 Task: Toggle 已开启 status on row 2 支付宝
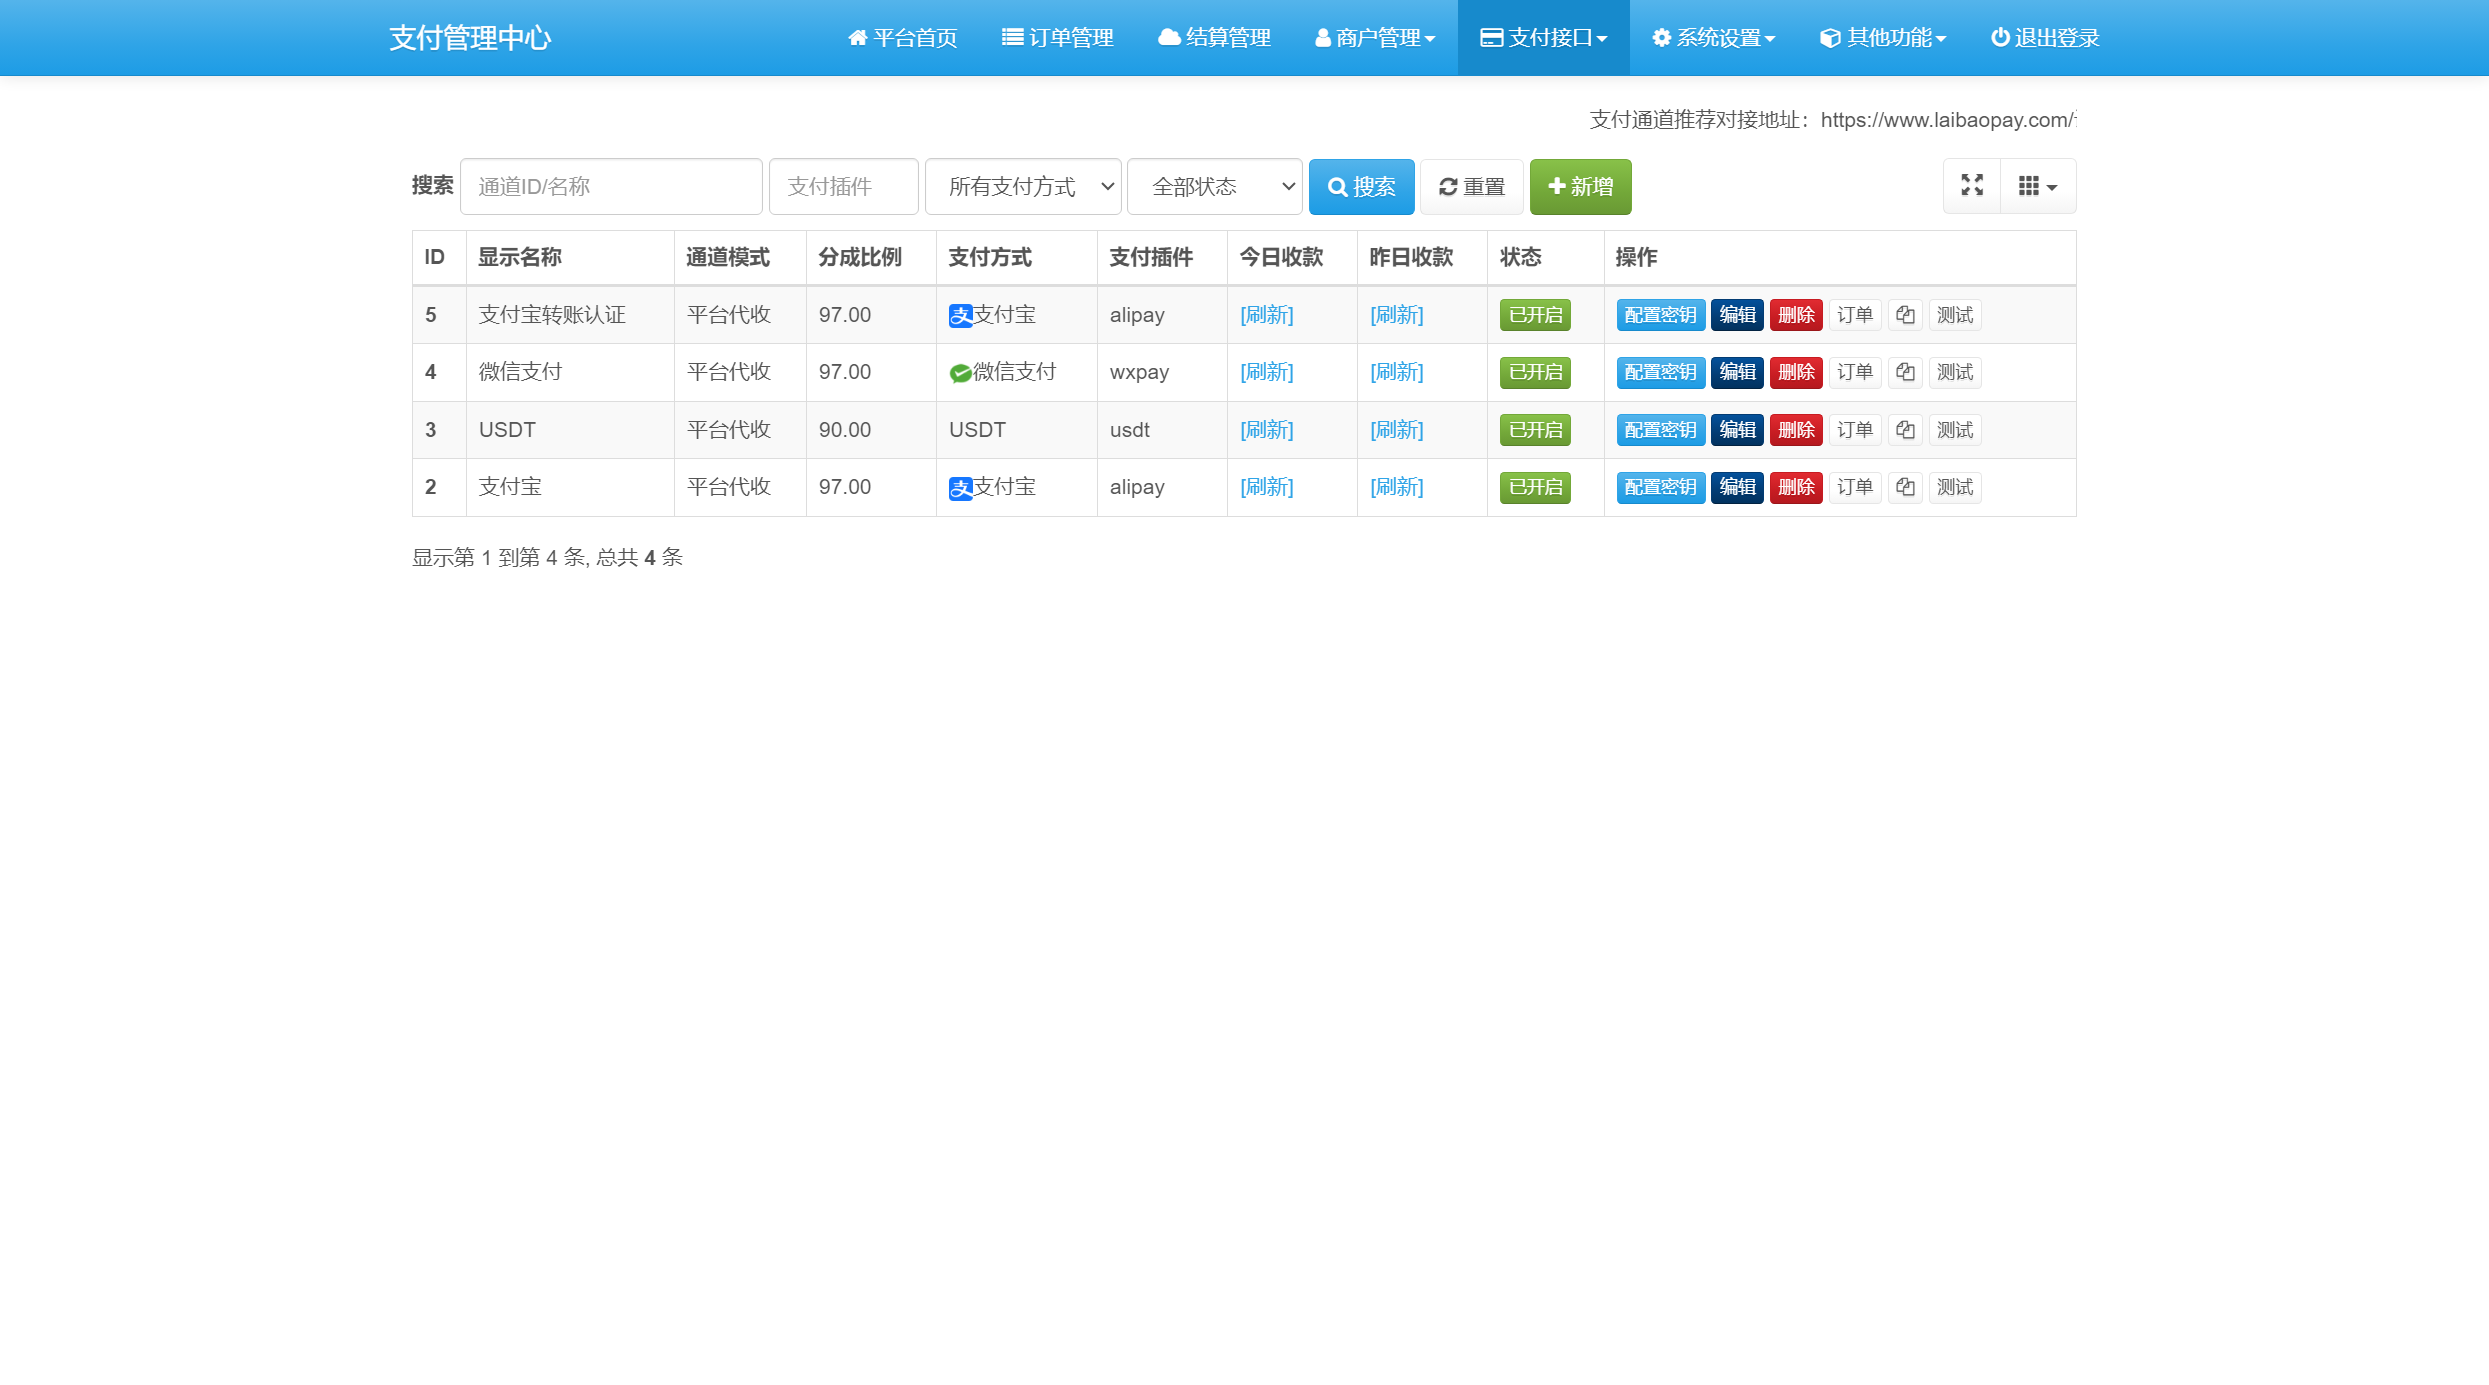click(x=1535, y=487)
